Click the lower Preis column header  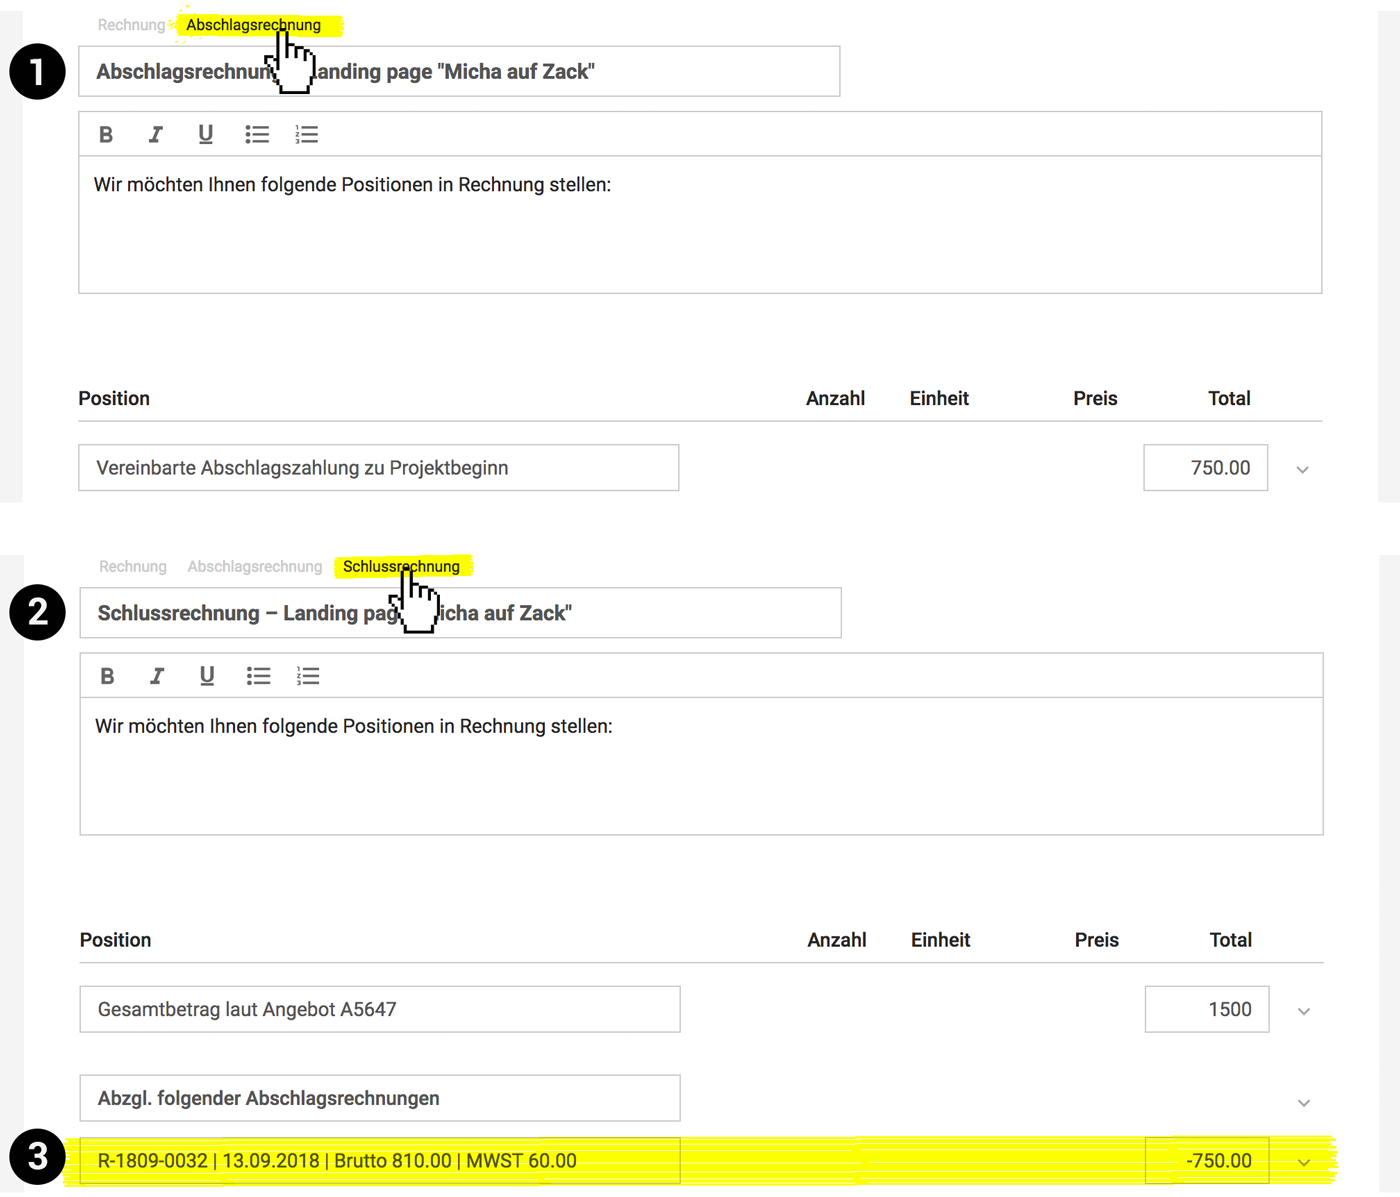(1096, 940)
